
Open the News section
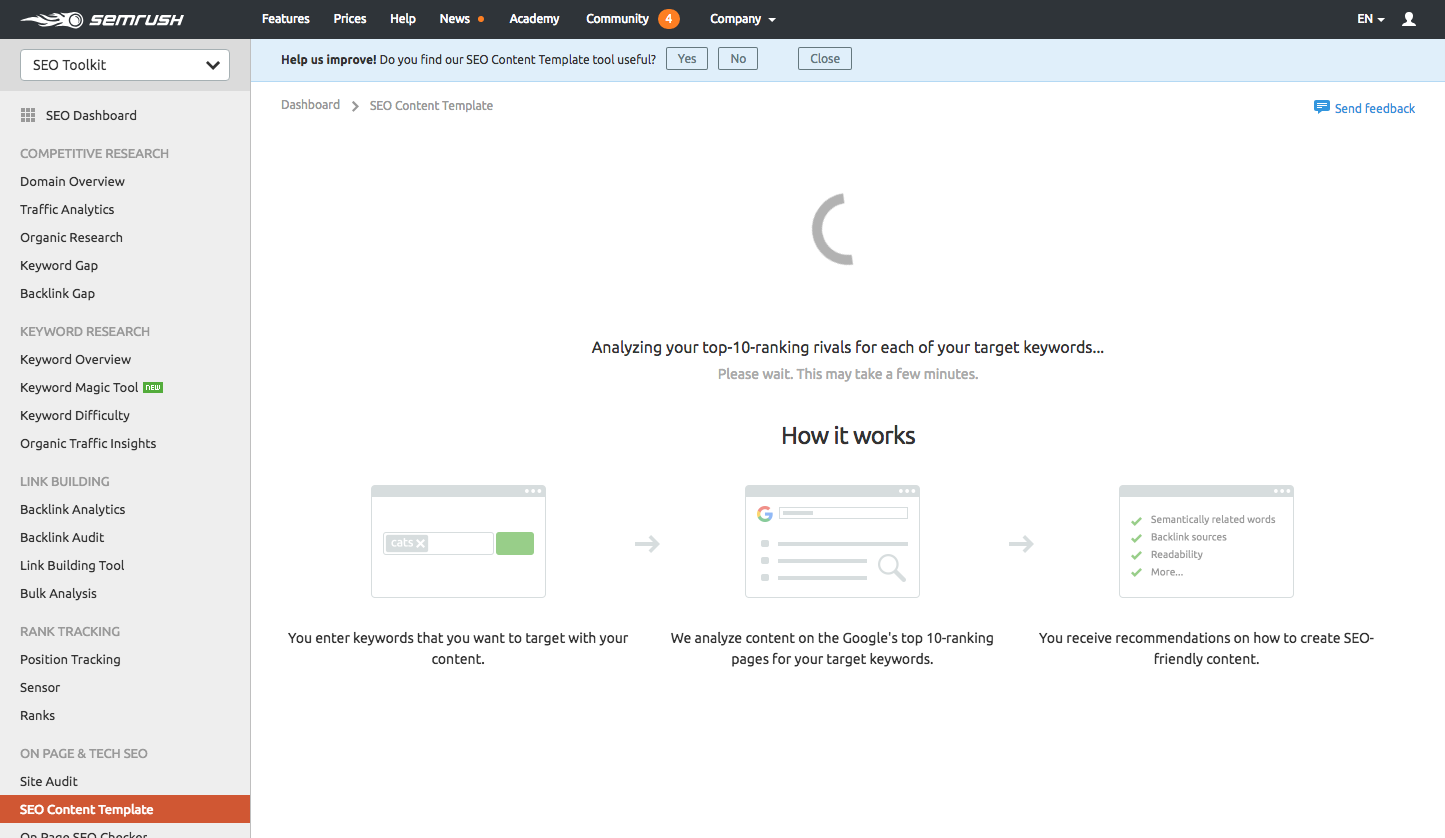click(455, 19)
